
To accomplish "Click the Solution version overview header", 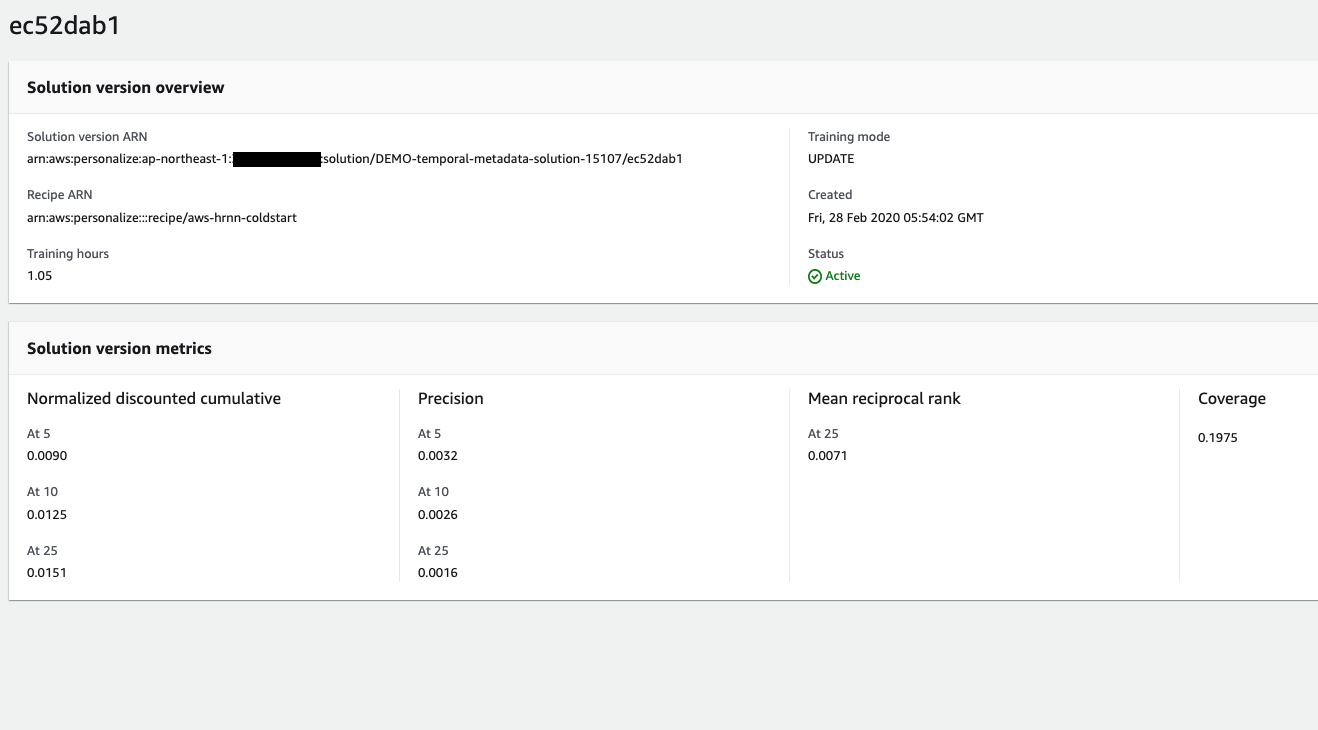I will (126, 87).
